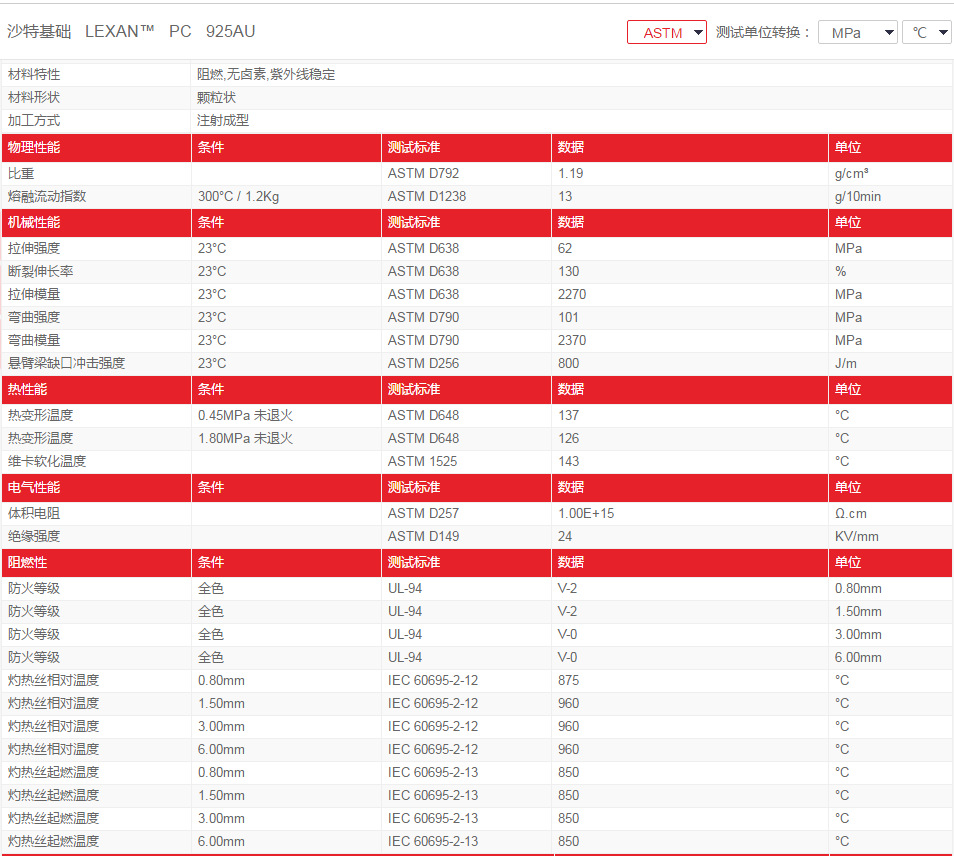Screen dimensions: 954x856
Task: Click the ASTM 1525 standard cell
Action: pos(422,461)
